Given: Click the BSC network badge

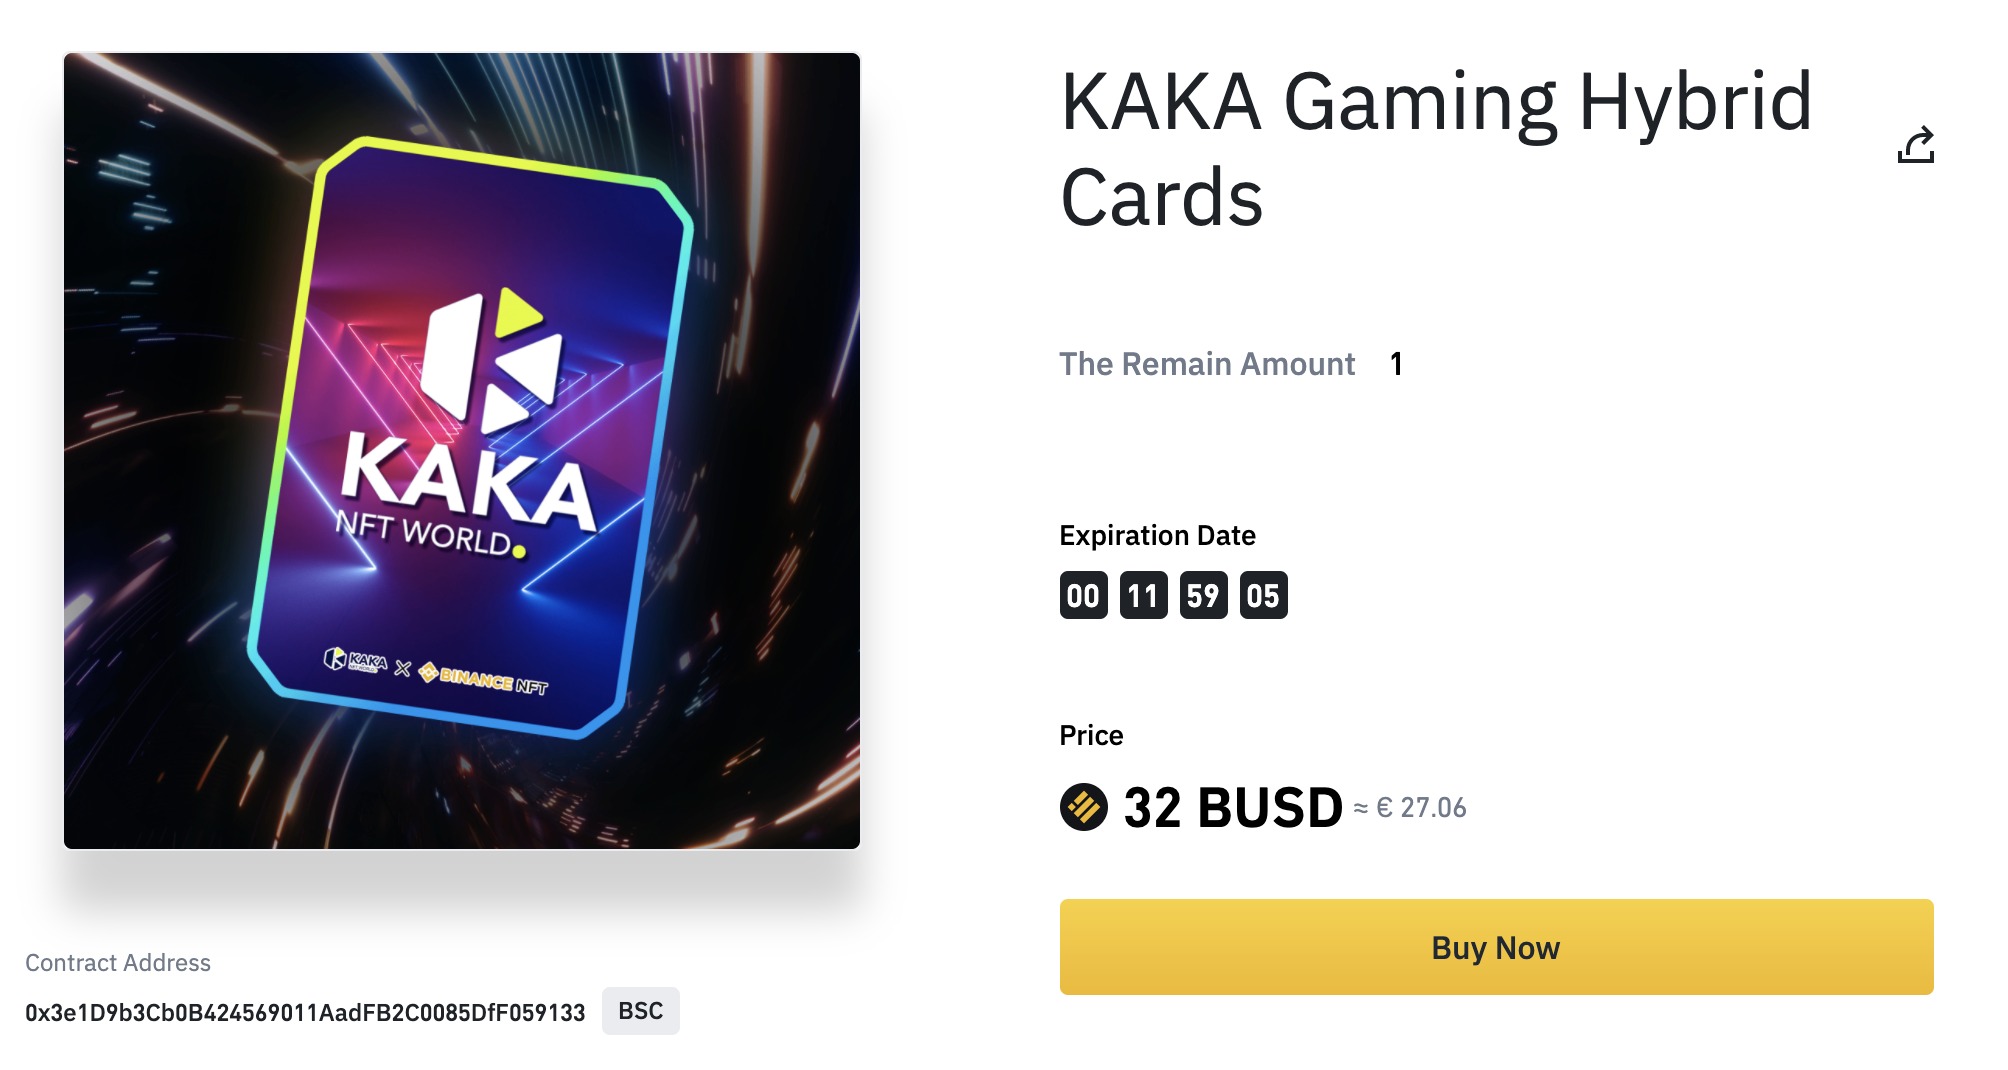Looking at the screenshot, I should (640, 1011).
